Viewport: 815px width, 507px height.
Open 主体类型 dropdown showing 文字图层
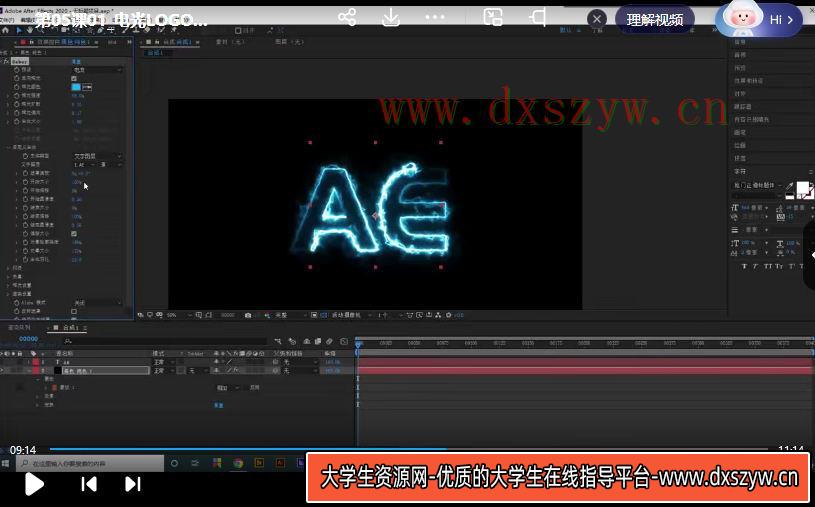[97, 156]
